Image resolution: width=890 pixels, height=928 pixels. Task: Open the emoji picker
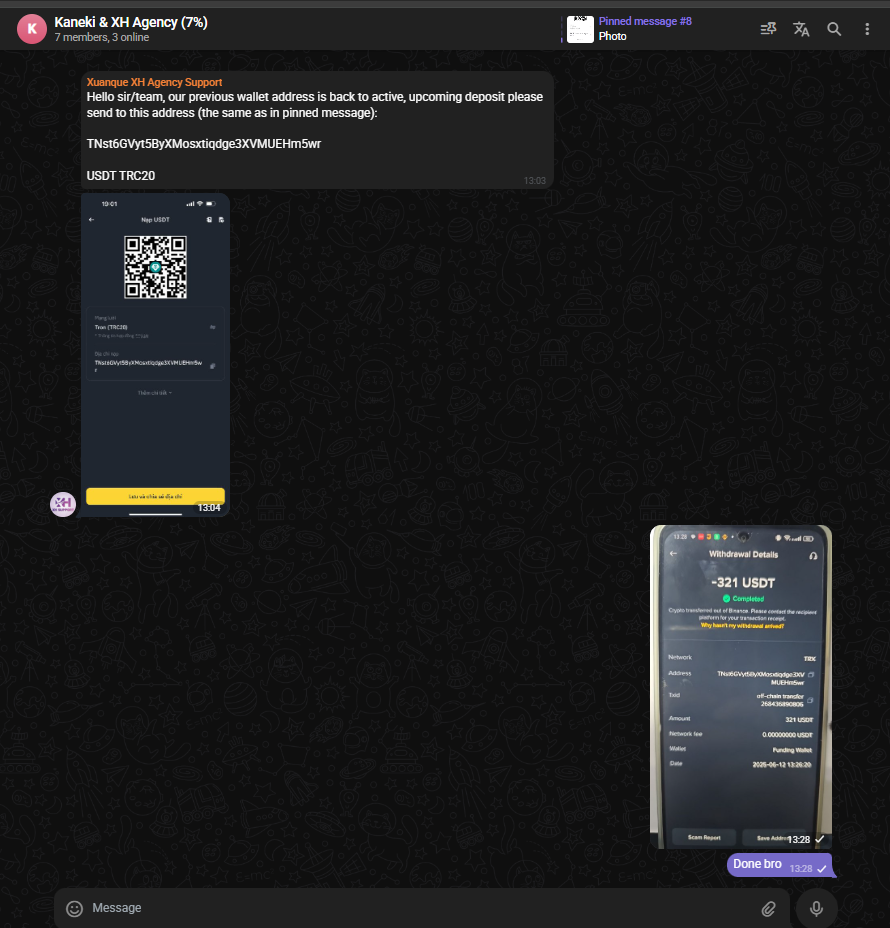74,908
